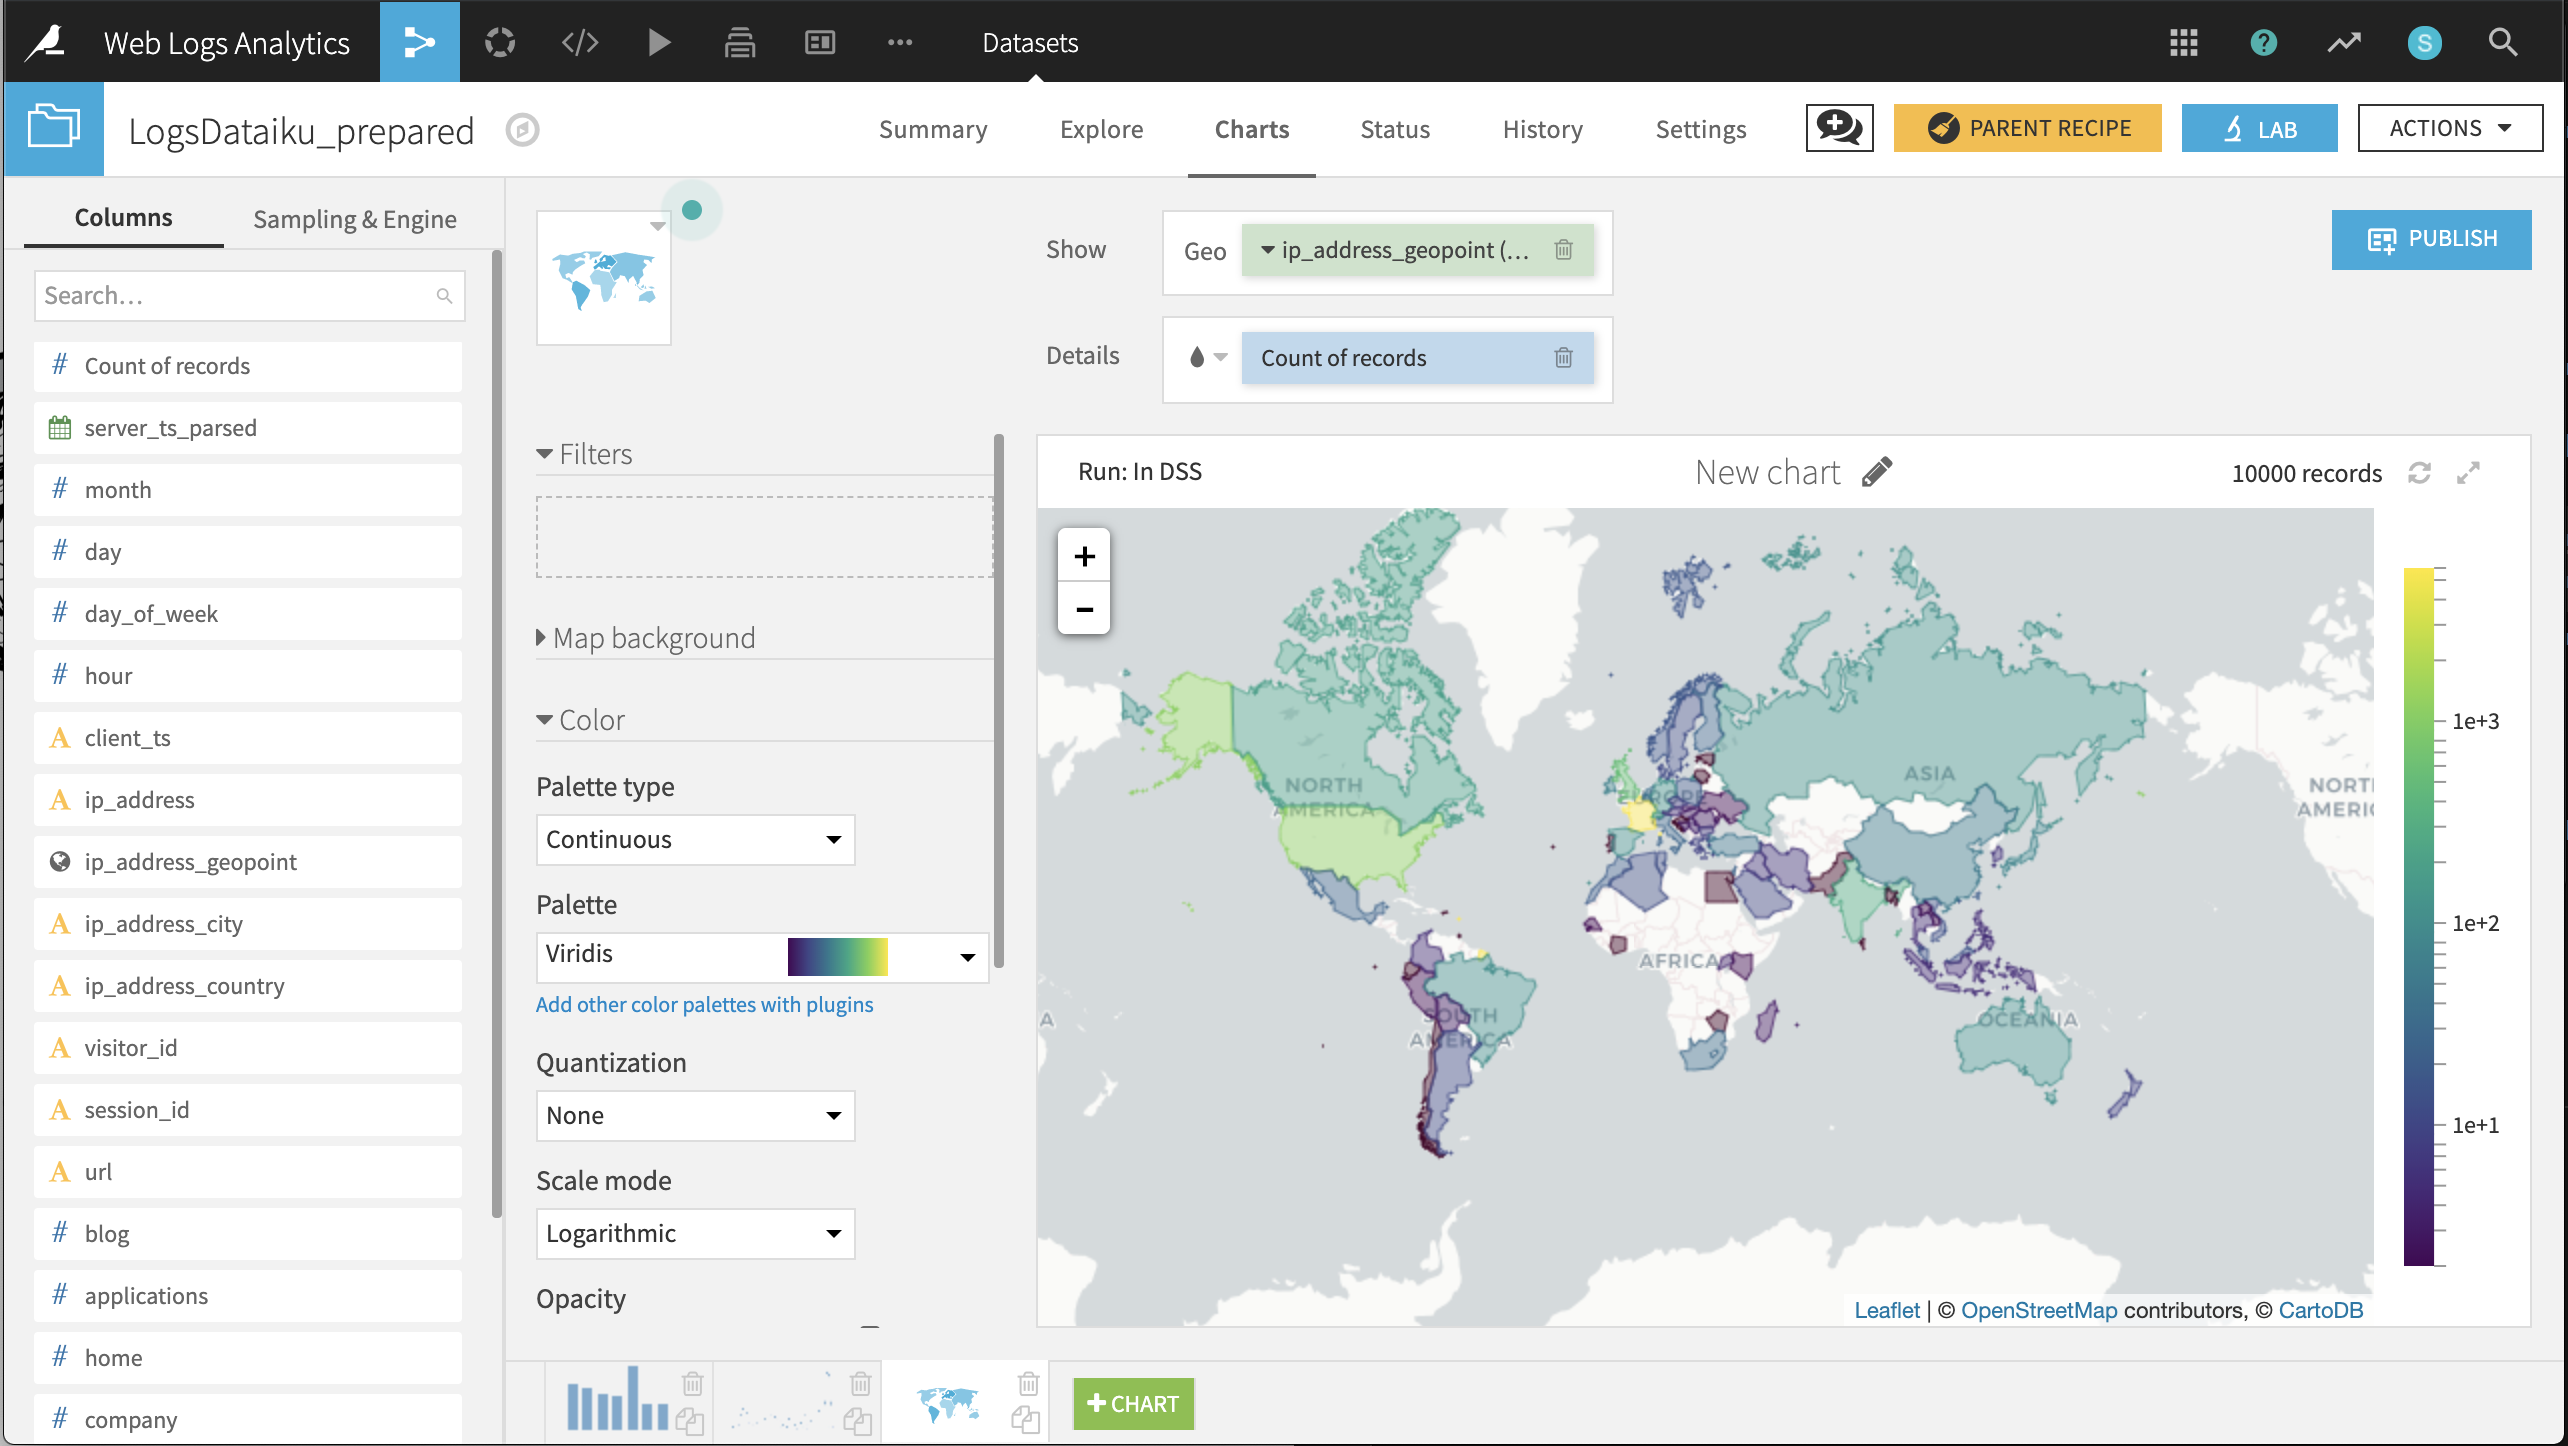Open the Flow icon in top bar
Viewport: 2568px width, 1446px height.
[x=419, y=42]
